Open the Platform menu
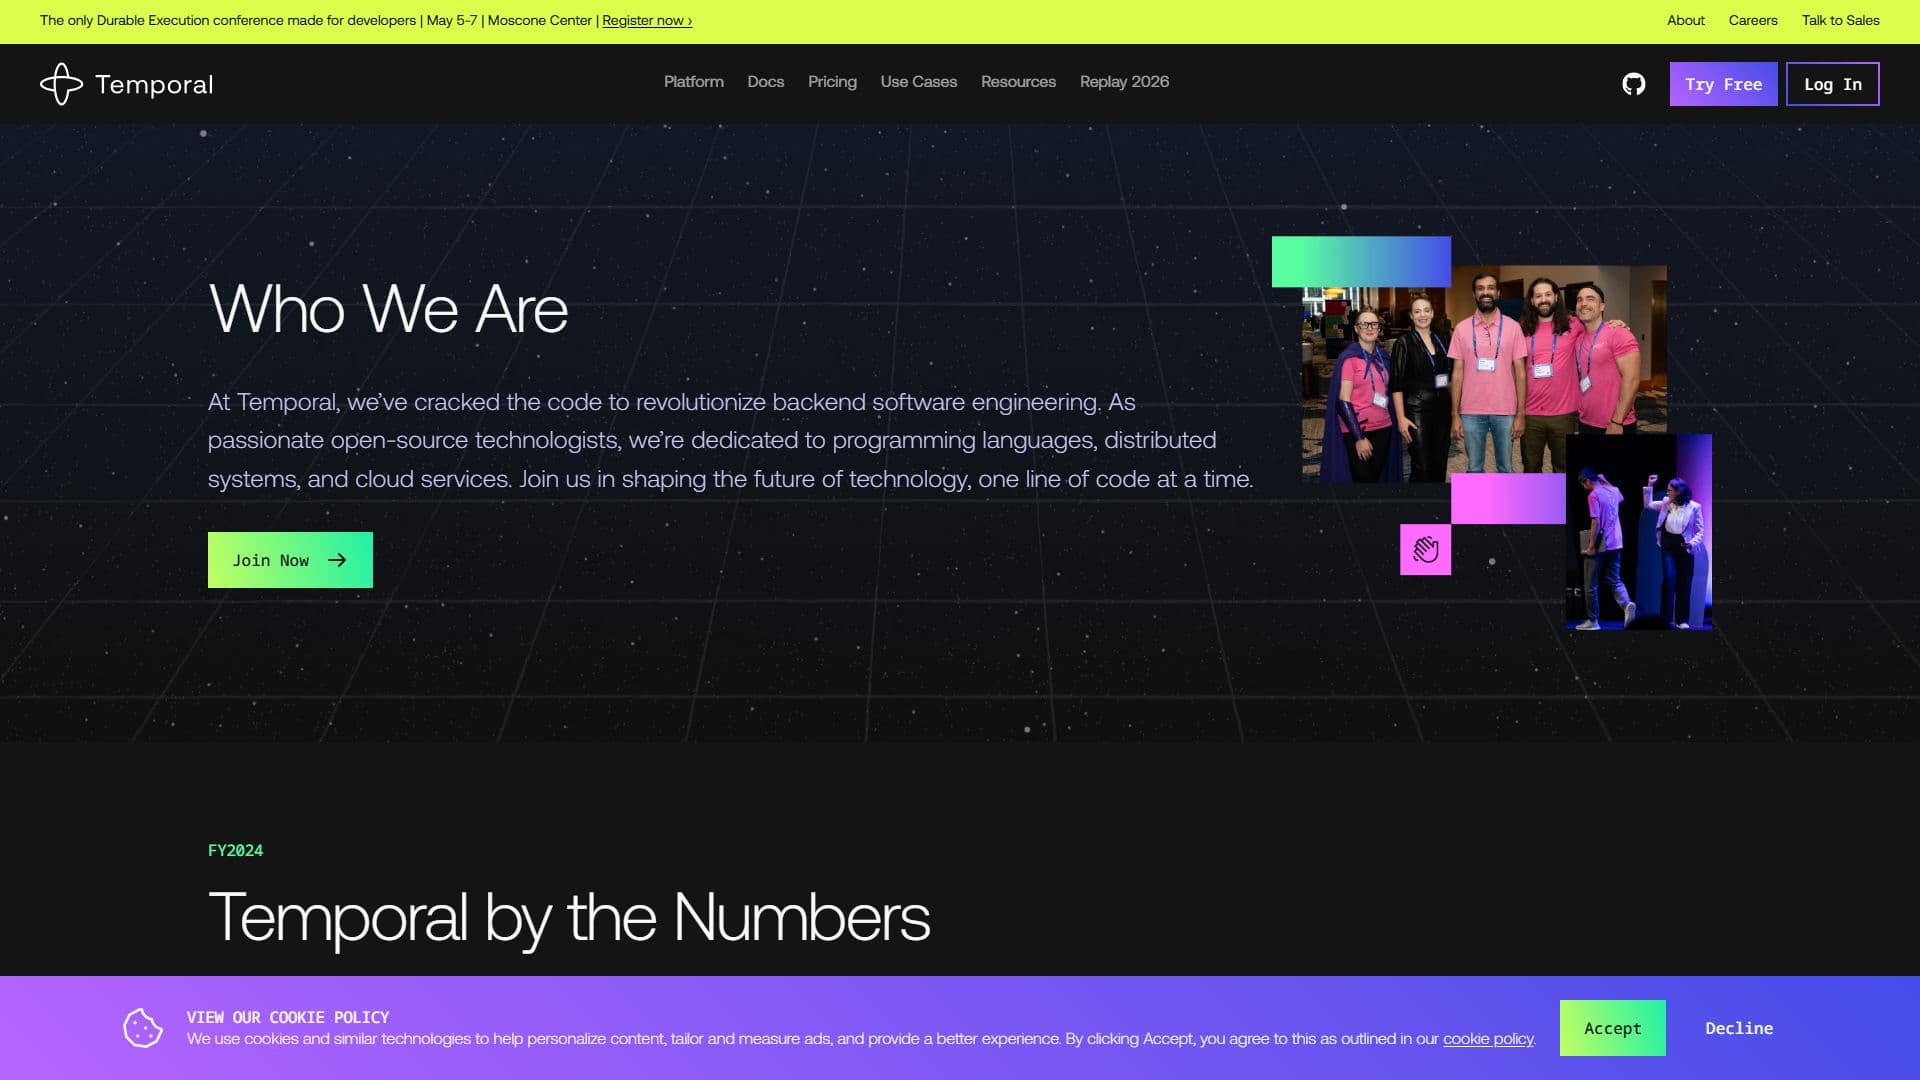The height and width of the screenshot is (1080, 1920). coord(693,82)
